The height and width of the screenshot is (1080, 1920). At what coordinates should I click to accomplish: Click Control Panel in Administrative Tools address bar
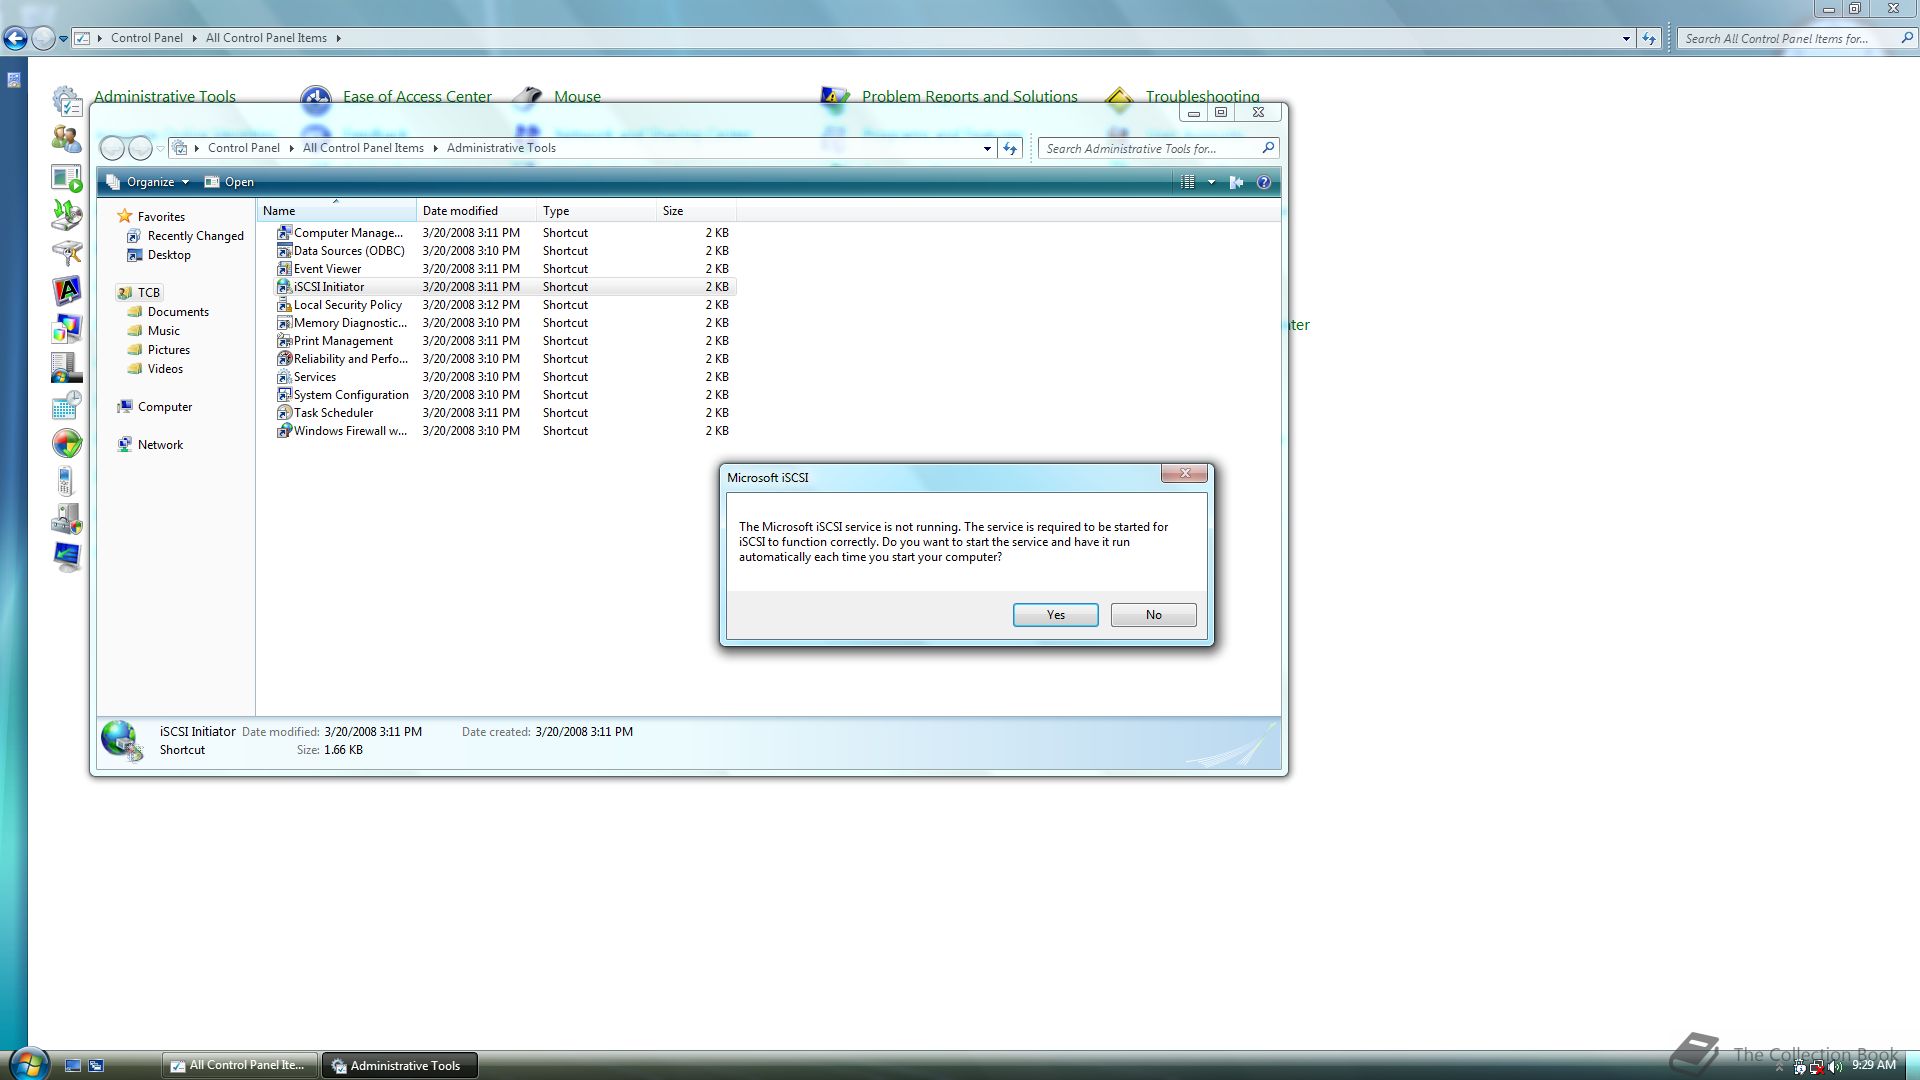(x=244, y=148)
